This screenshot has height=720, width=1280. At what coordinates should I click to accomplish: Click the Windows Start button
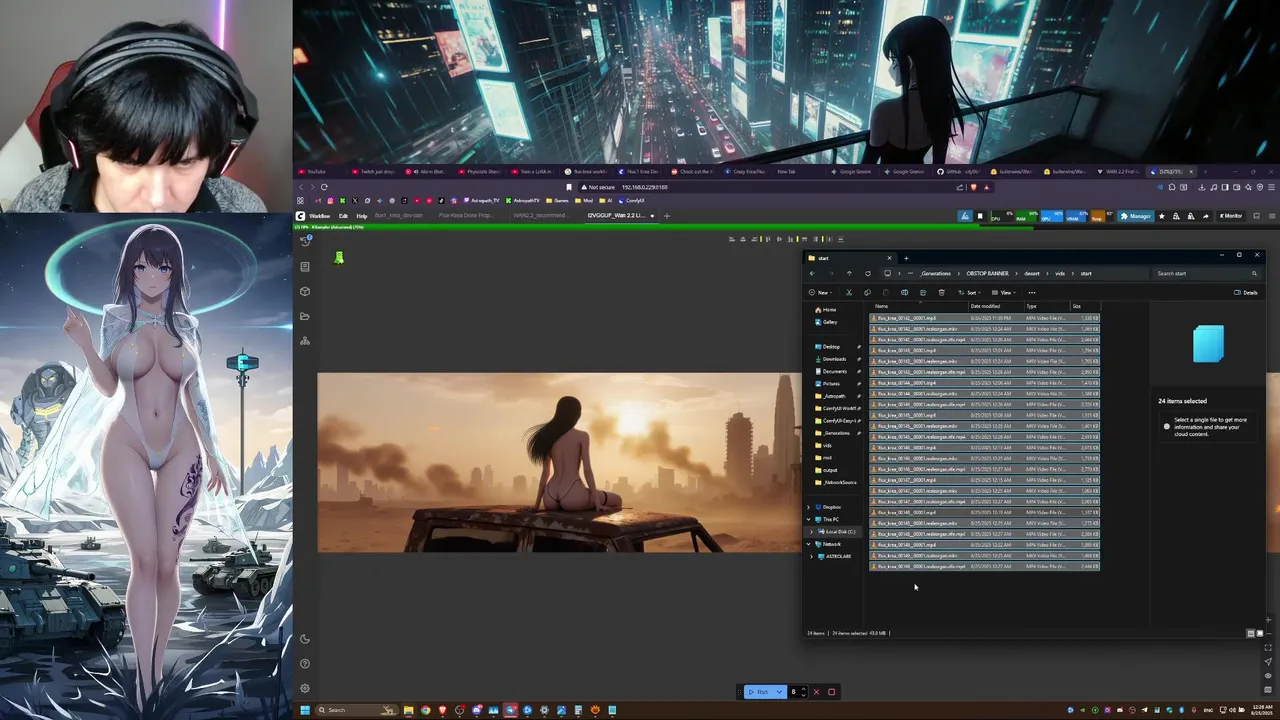coord(305,710)
